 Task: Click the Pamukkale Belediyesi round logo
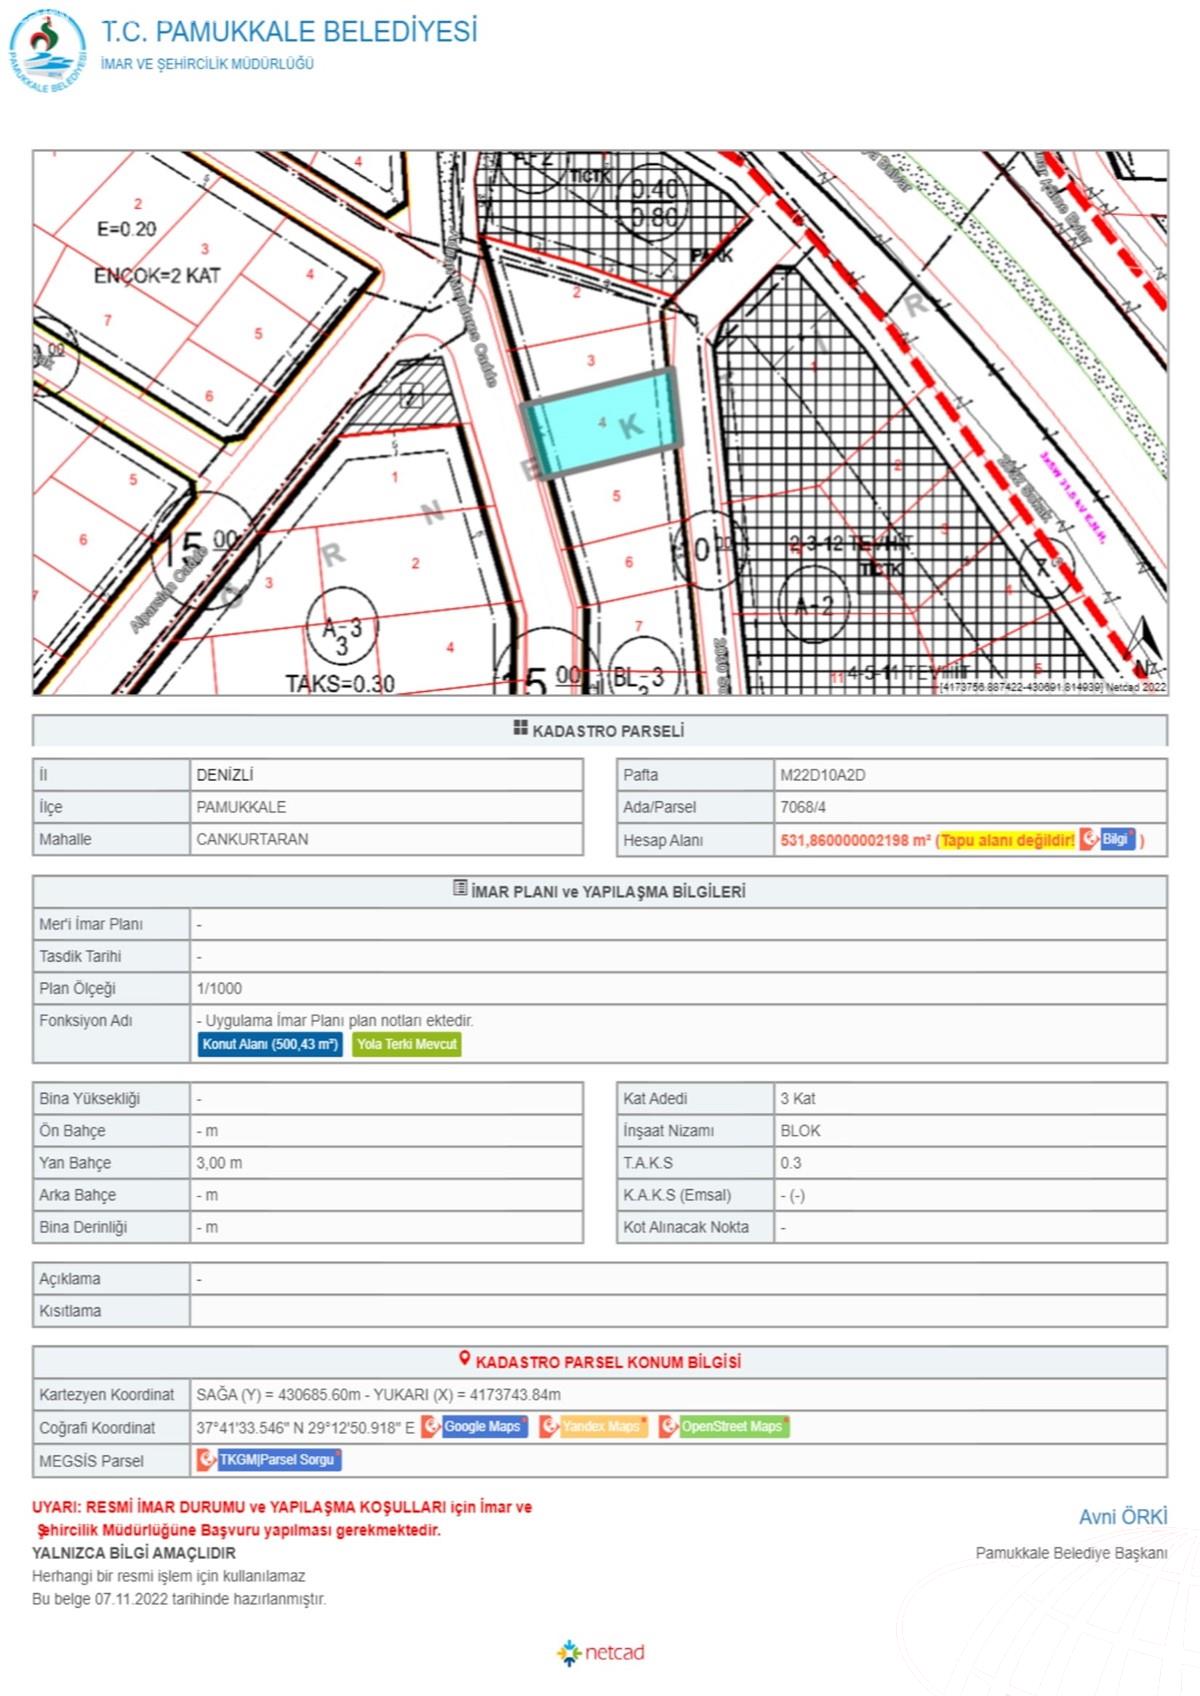[47, 52]
